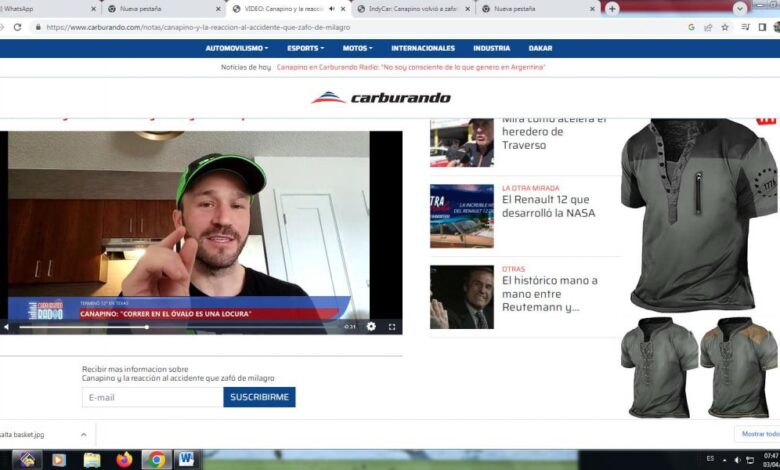Viewport: 780px width, 470px height.
Task: Click the SUSCRIBIRME button
Action: tap(259, 397)
